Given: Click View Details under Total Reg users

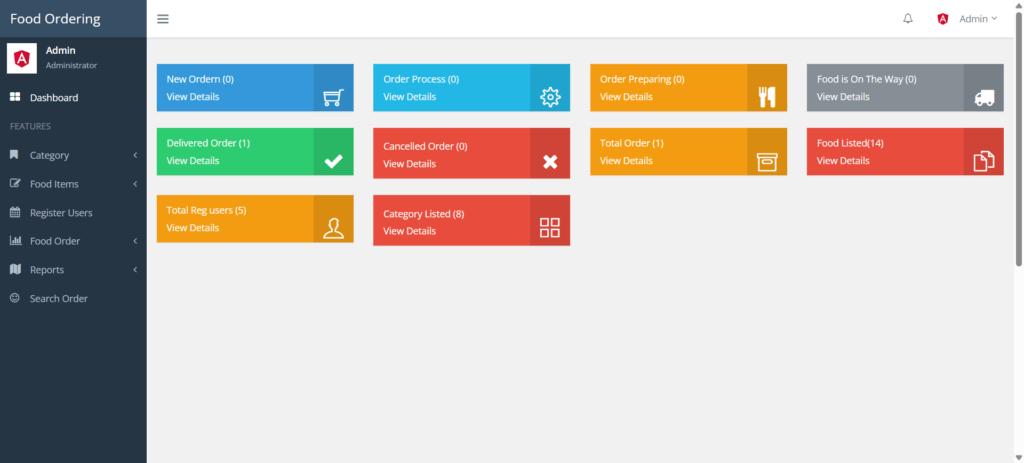Looking at the screenshot, I should [192, 228].
